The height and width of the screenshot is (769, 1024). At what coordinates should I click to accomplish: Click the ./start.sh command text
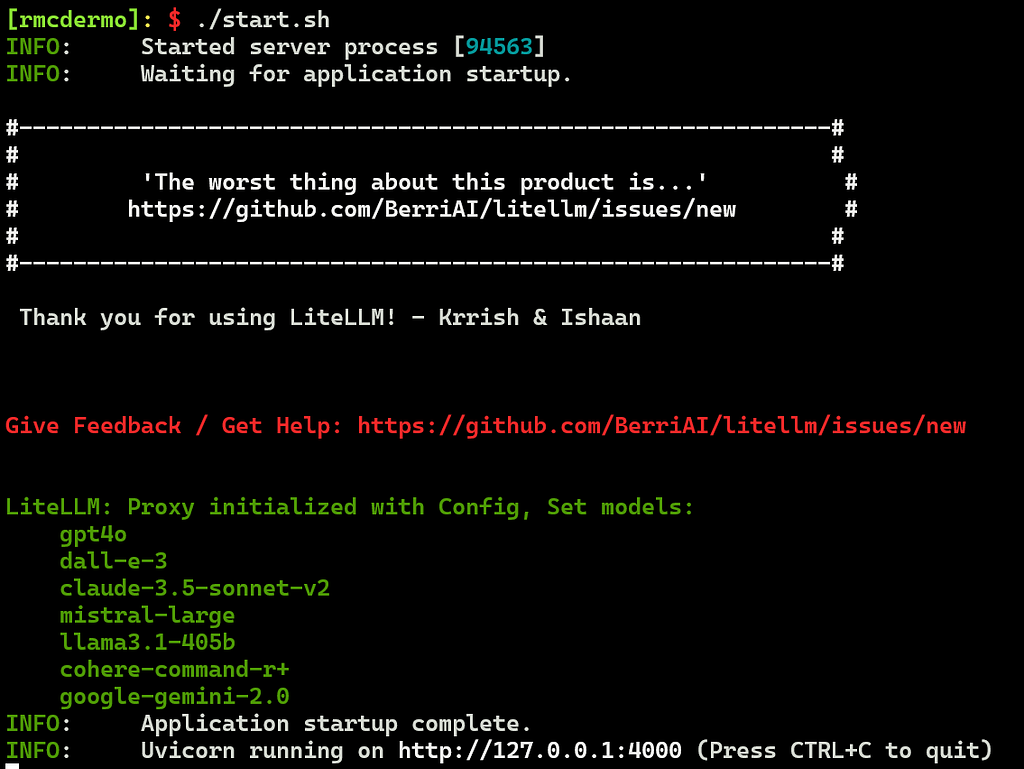pos(263,20)
